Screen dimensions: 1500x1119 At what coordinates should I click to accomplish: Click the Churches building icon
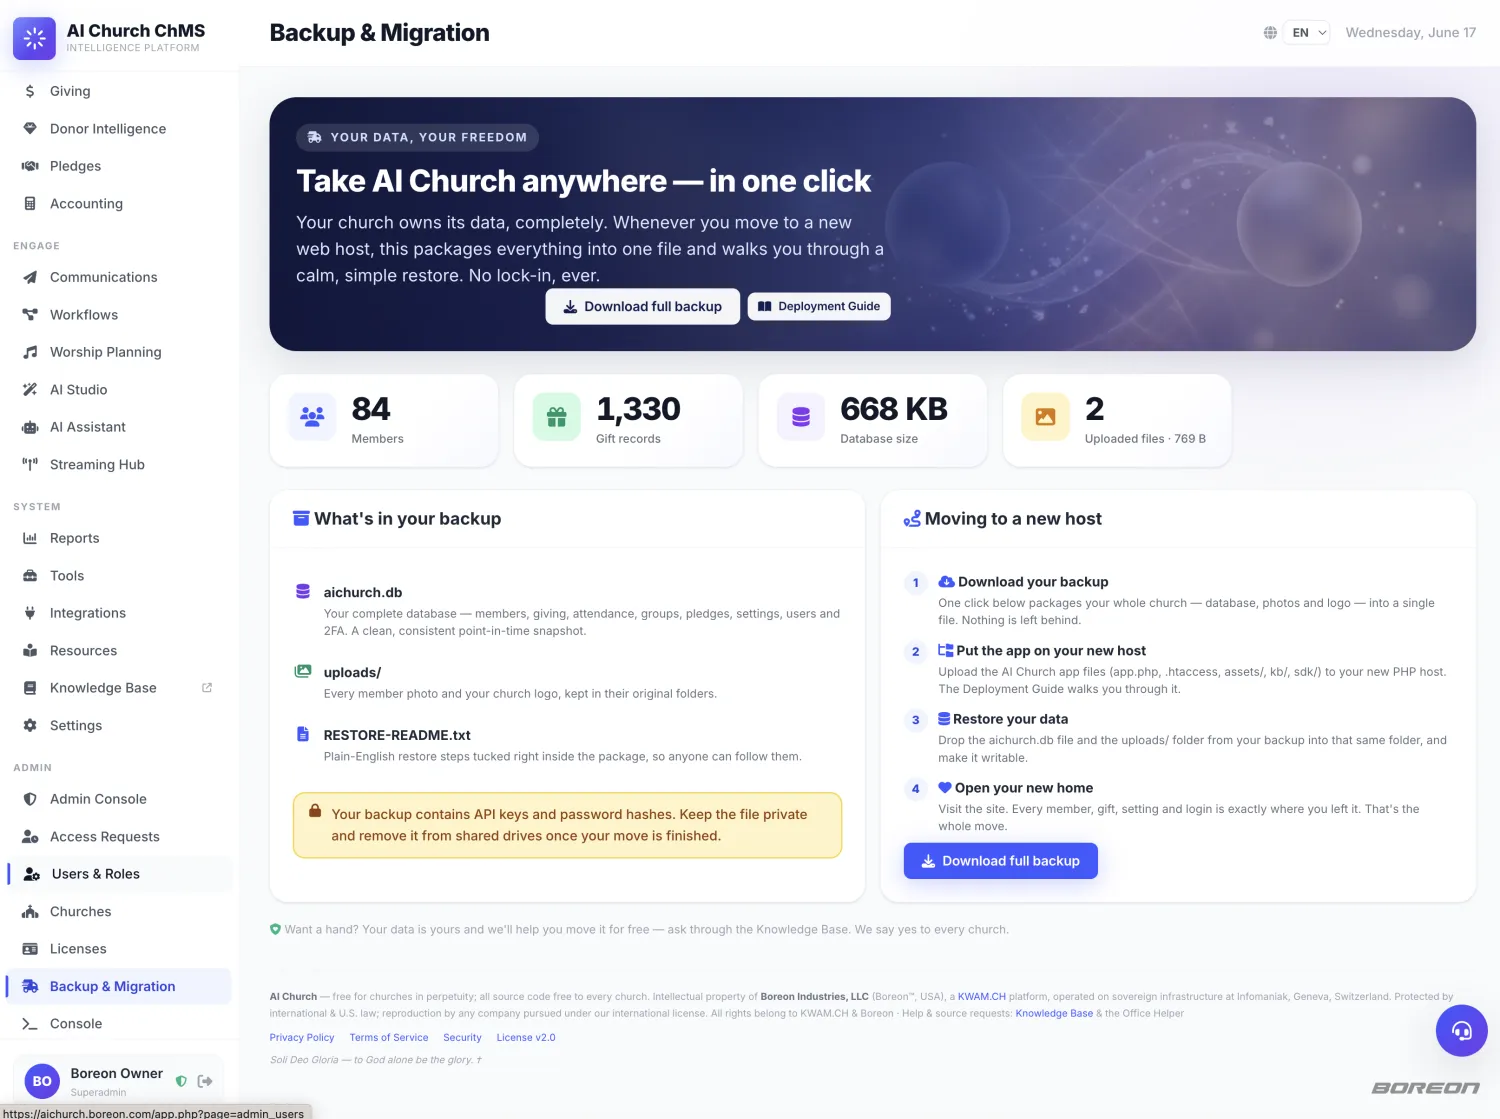(30, 911)
